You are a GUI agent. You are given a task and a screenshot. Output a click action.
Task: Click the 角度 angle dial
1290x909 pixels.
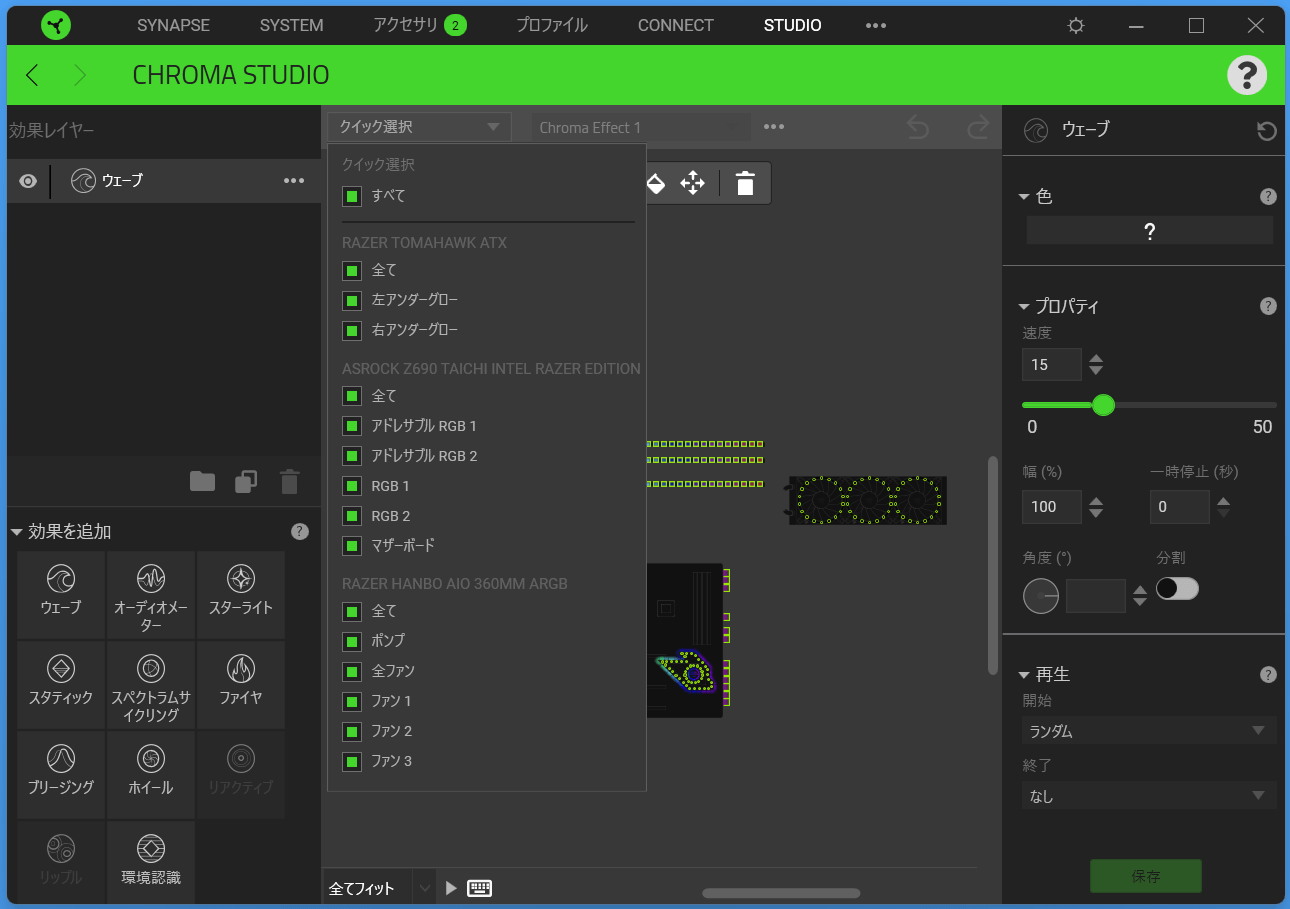1041,596
